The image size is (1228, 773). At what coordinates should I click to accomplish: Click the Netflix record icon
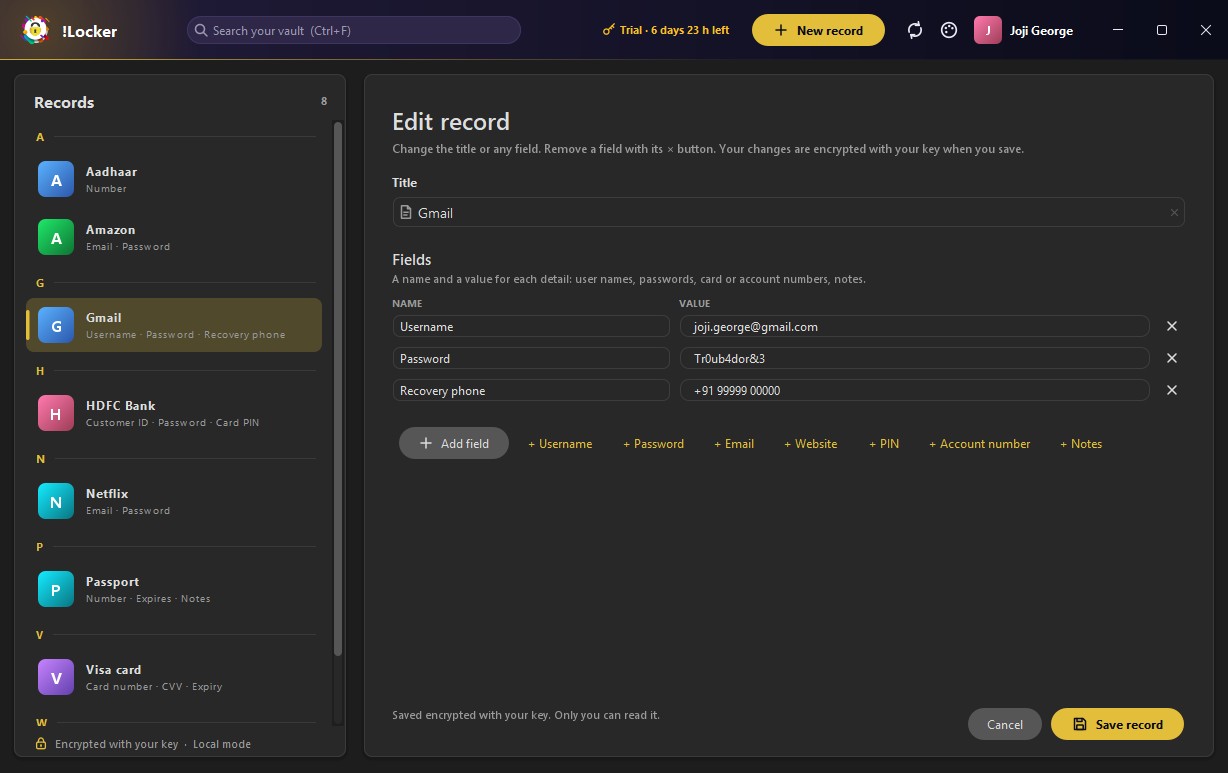tap(56, 502)
